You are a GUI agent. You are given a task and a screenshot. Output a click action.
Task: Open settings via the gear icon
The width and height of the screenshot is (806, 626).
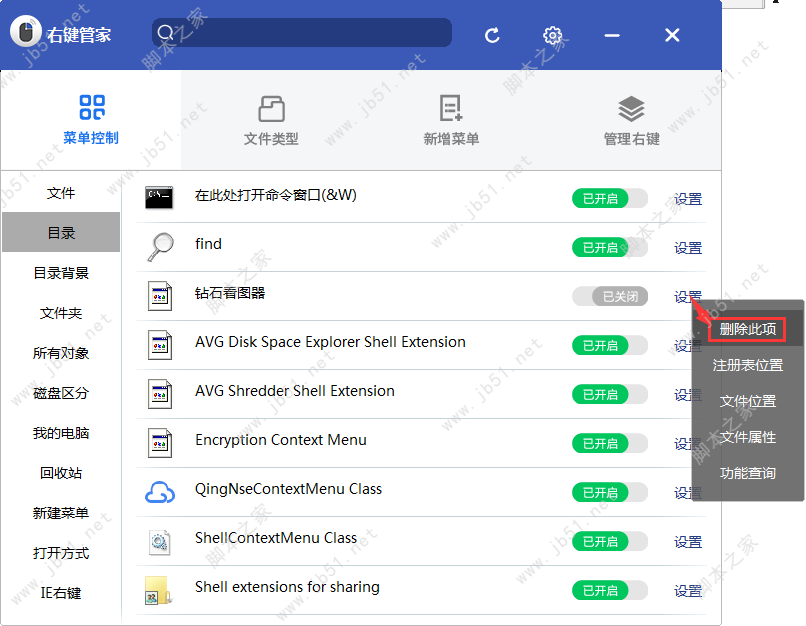553,34
